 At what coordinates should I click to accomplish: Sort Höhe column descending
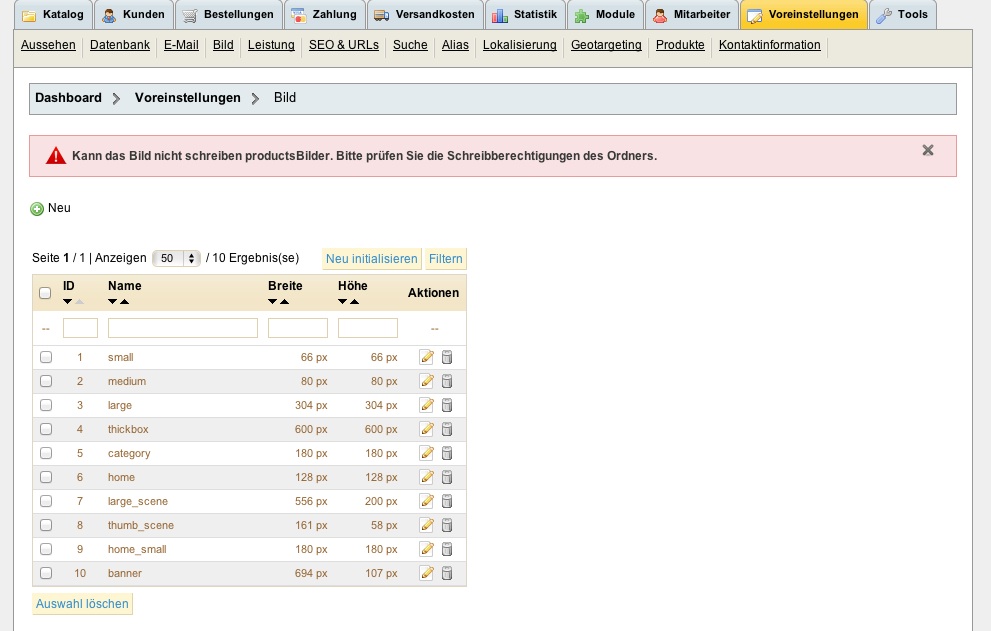click(x=343, y=302)
